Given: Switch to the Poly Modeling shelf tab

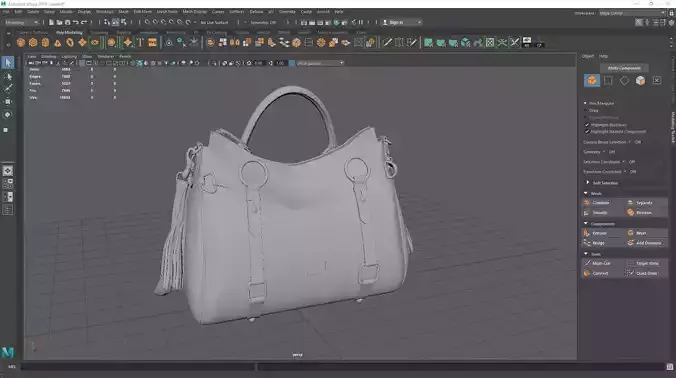Looking at the screenshot, I should pos(69,33).
